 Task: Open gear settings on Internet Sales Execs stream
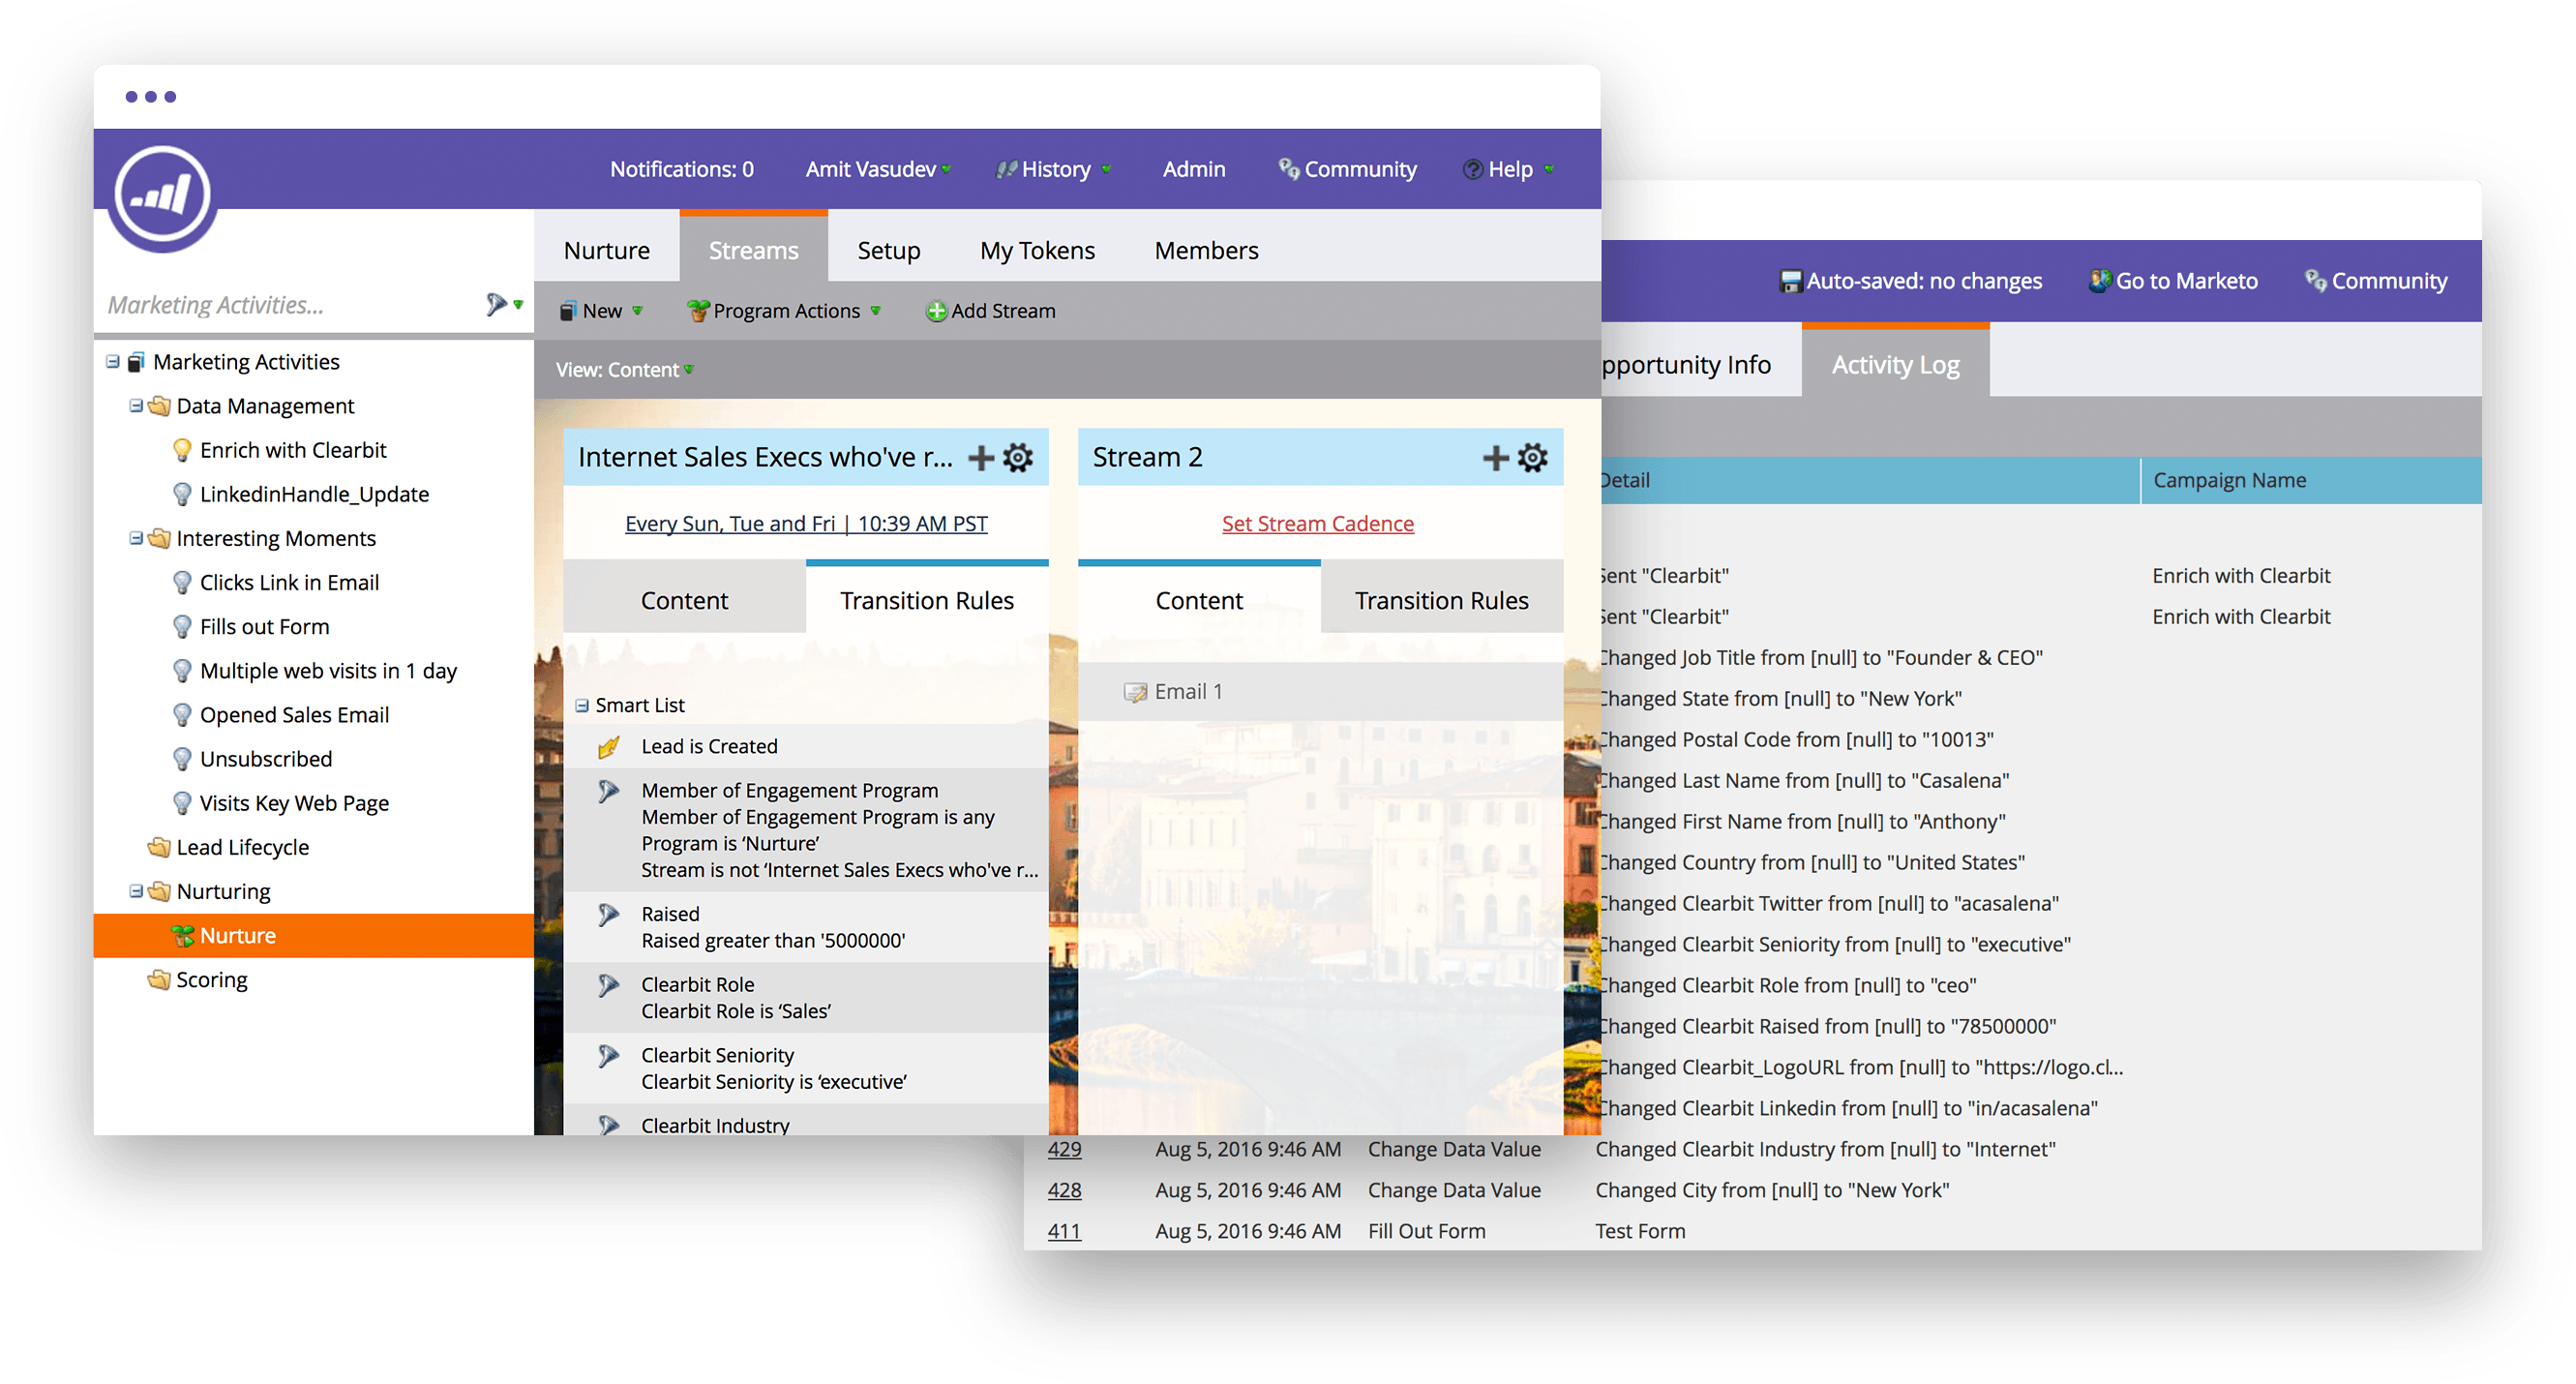(1018, 458)
